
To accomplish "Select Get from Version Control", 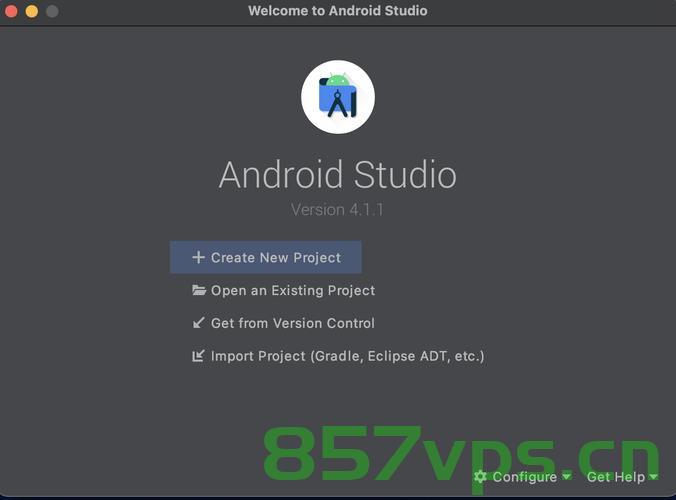I will (x=283, y=323).
